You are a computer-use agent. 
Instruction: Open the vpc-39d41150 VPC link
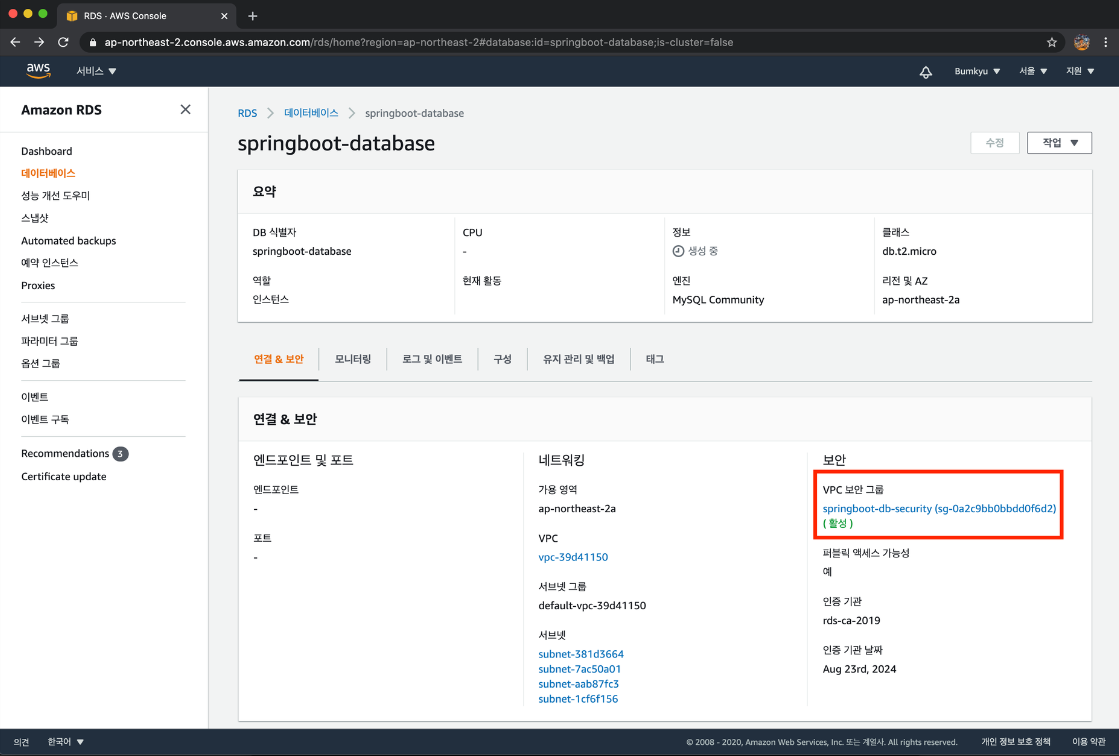pyautogui.click(x=573, y=557)
